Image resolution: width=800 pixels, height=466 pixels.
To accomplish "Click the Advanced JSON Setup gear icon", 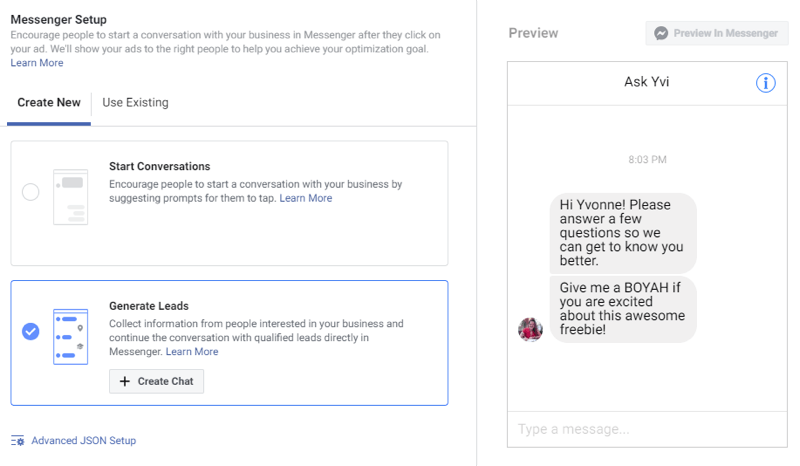I will 17,440.
